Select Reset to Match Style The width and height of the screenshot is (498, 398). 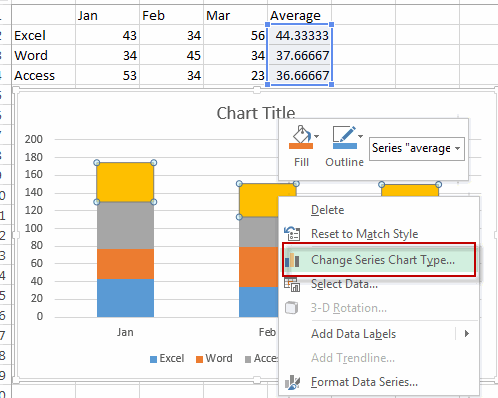pyautogui.click(x=364, y=234)
